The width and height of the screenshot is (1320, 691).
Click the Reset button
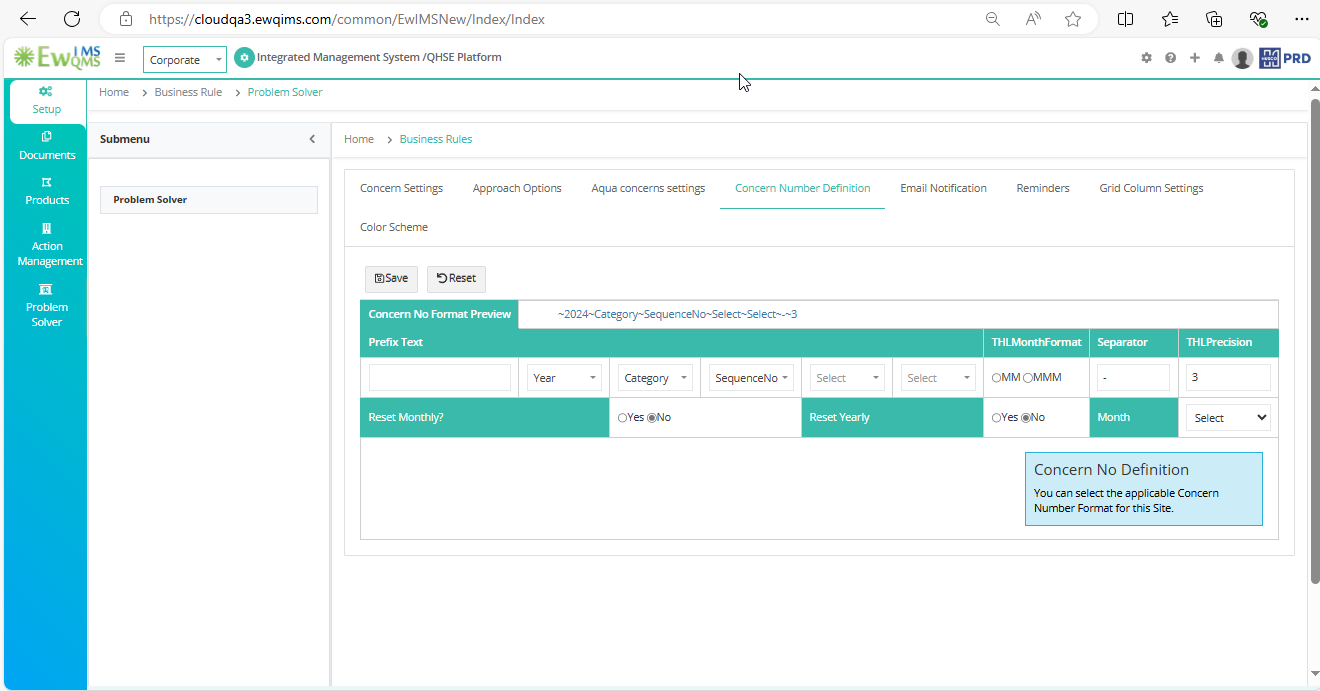tap(456, 279)
